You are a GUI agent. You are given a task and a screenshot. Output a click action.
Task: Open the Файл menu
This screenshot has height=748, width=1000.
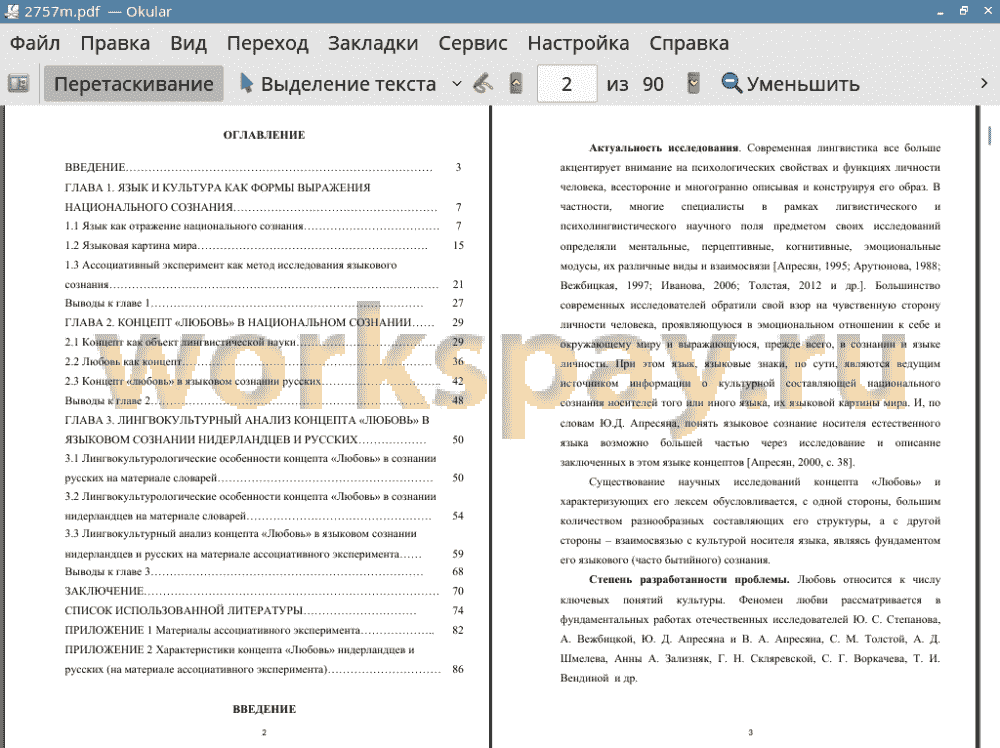(x=35, y=43)
